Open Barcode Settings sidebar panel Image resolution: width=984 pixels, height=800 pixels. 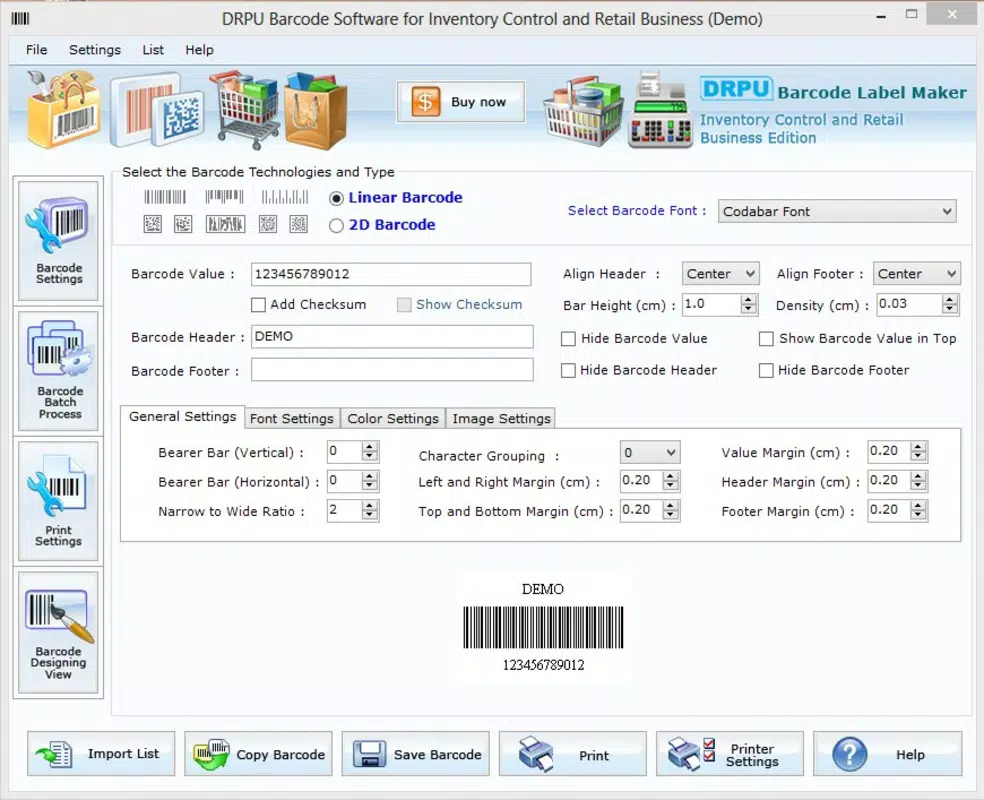(x=58, y=240)
